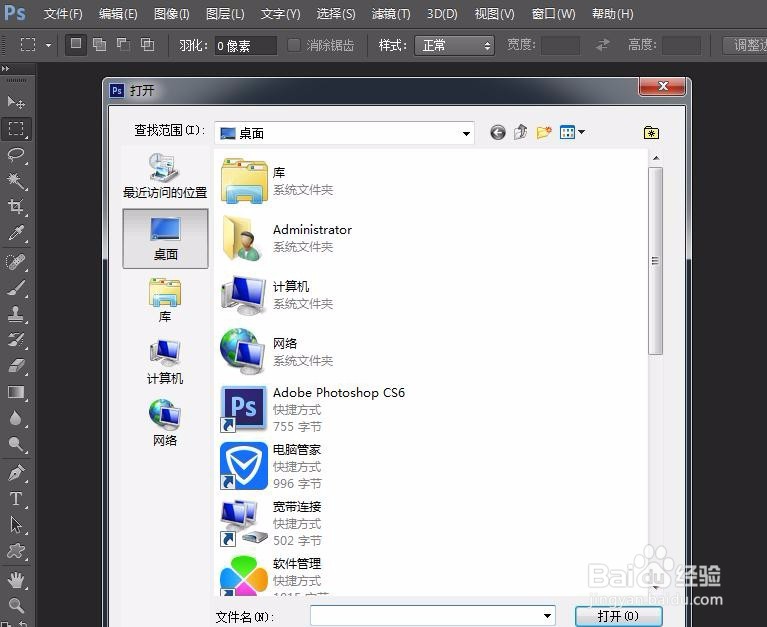Screen dimensions: 767x627
Task: Choose Intersect with Selection mode
Action: (147, 45)
